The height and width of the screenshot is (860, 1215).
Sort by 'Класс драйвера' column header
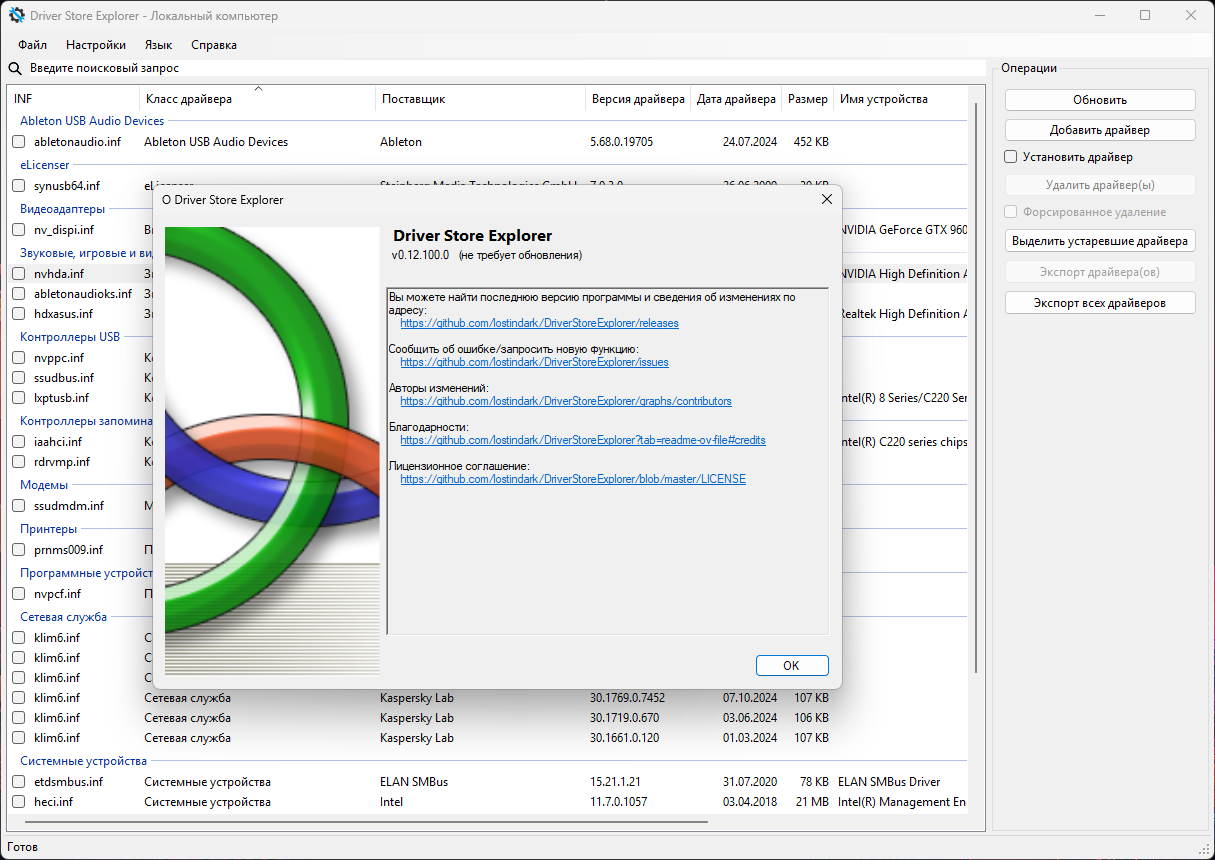click(x=258, y=99)
